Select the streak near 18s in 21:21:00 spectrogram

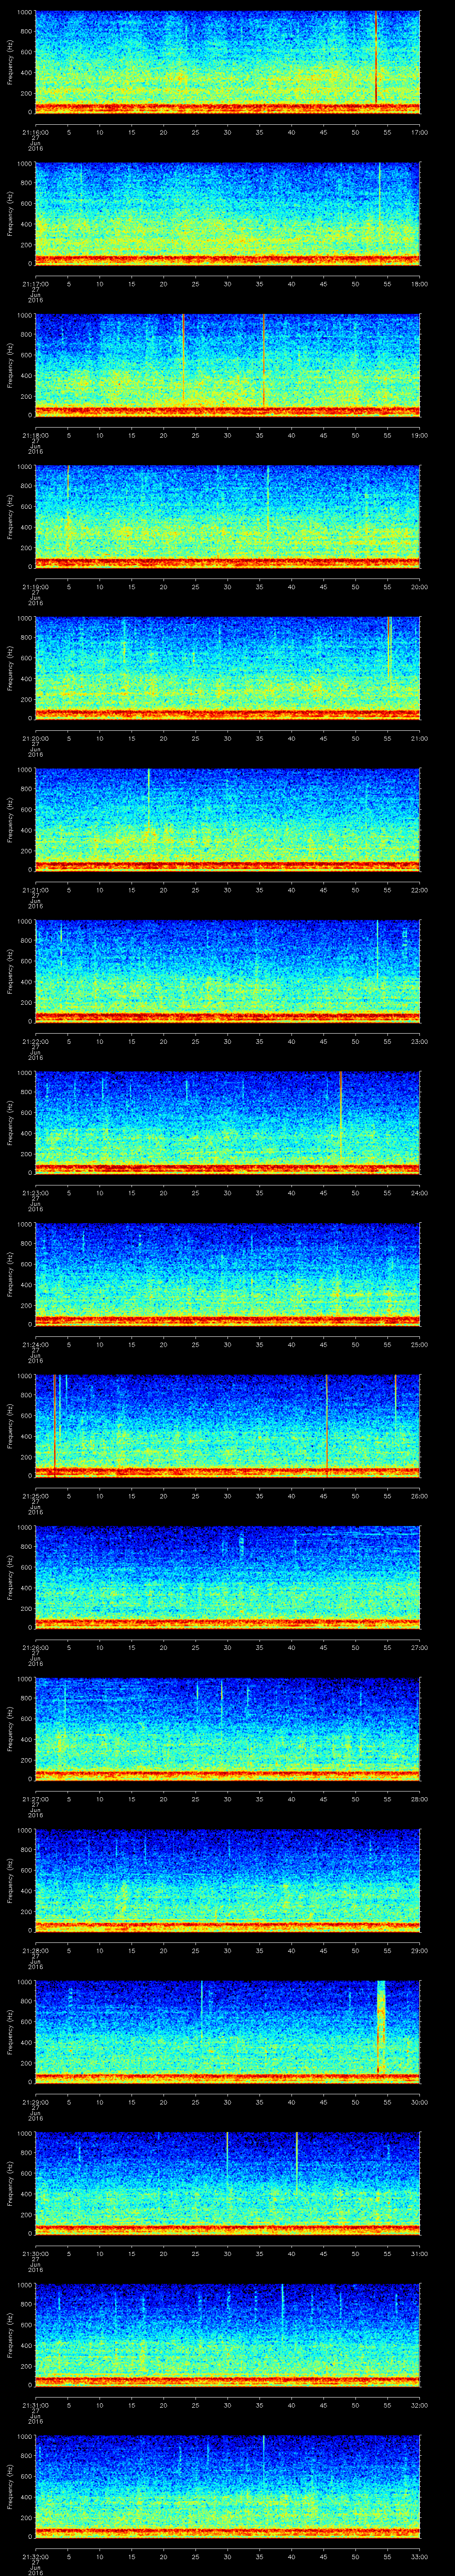coord(148,800)
